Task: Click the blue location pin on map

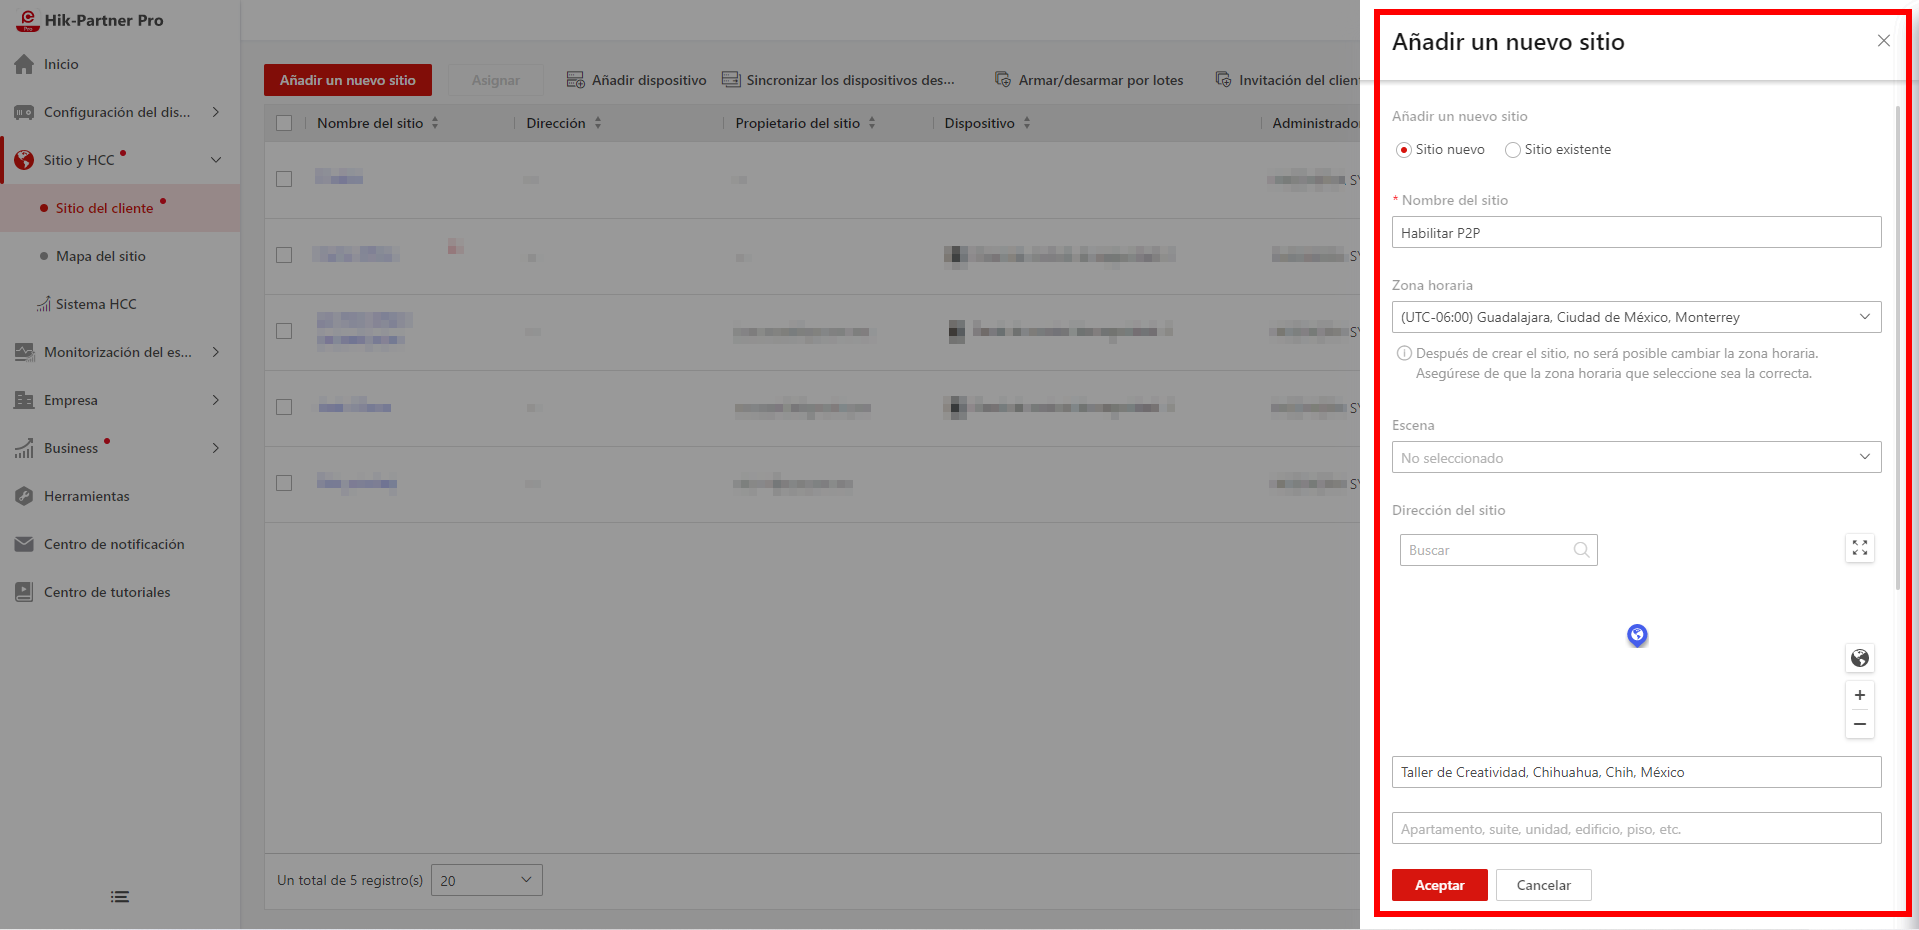Action: (1637, 635)
